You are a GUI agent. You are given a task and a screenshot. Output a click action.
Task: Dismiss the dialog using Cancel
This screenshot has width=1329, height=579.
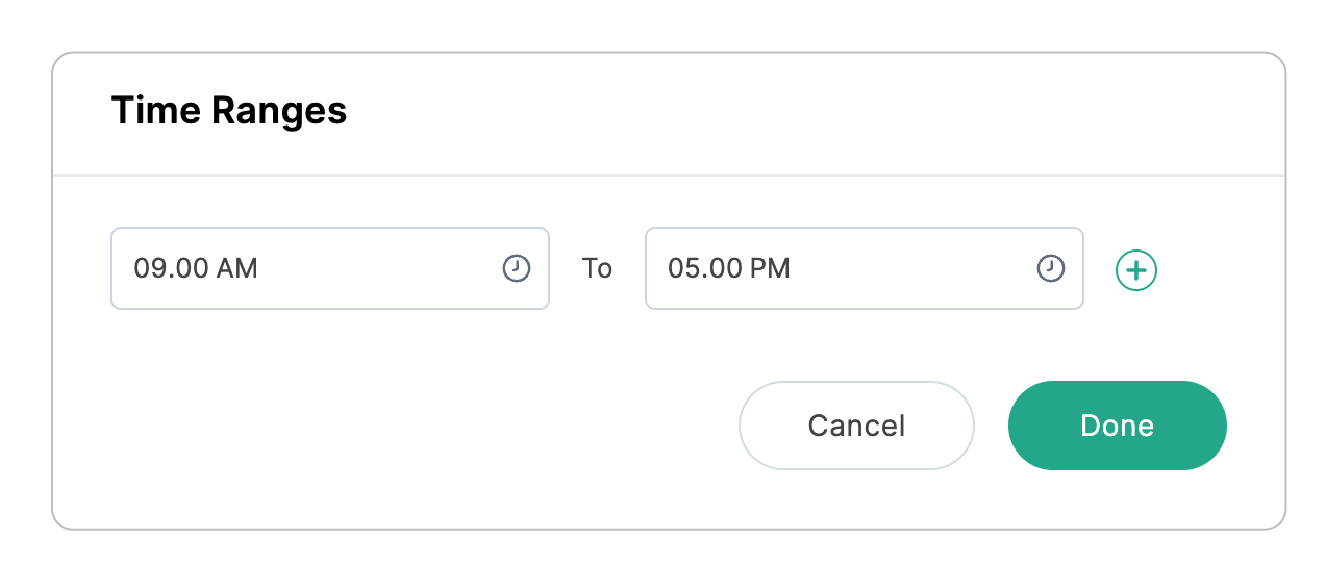[856, 425]
